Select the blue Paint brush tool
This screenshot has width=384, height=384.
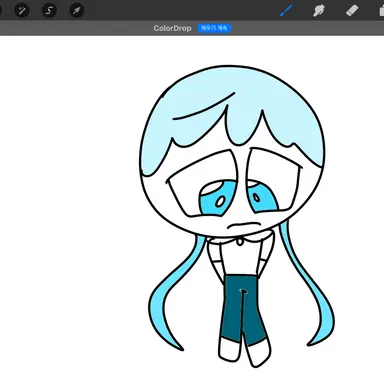286,10
